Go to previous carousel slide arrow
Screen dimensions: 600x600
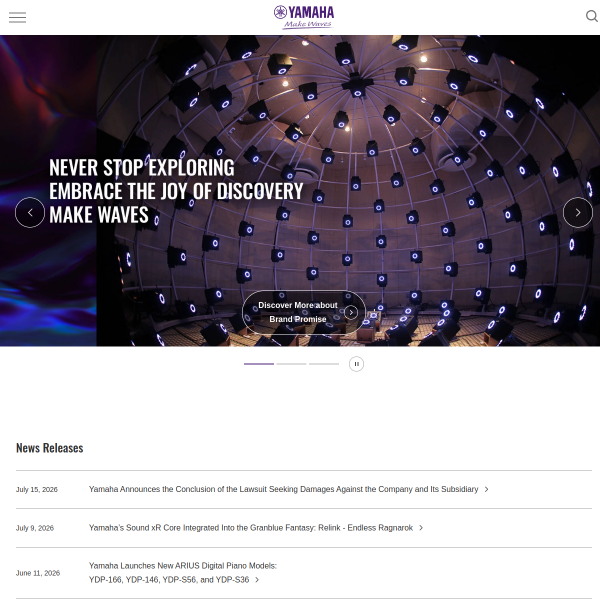30,212
